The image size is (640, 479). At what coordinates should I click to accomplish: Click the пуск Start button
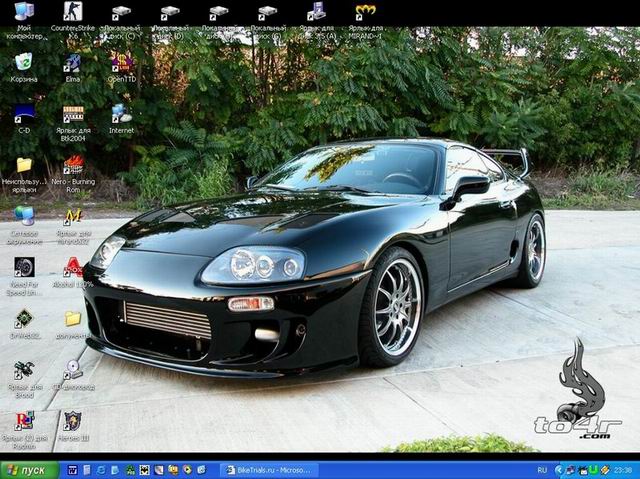pyautogui.click(x=28, y=469)
